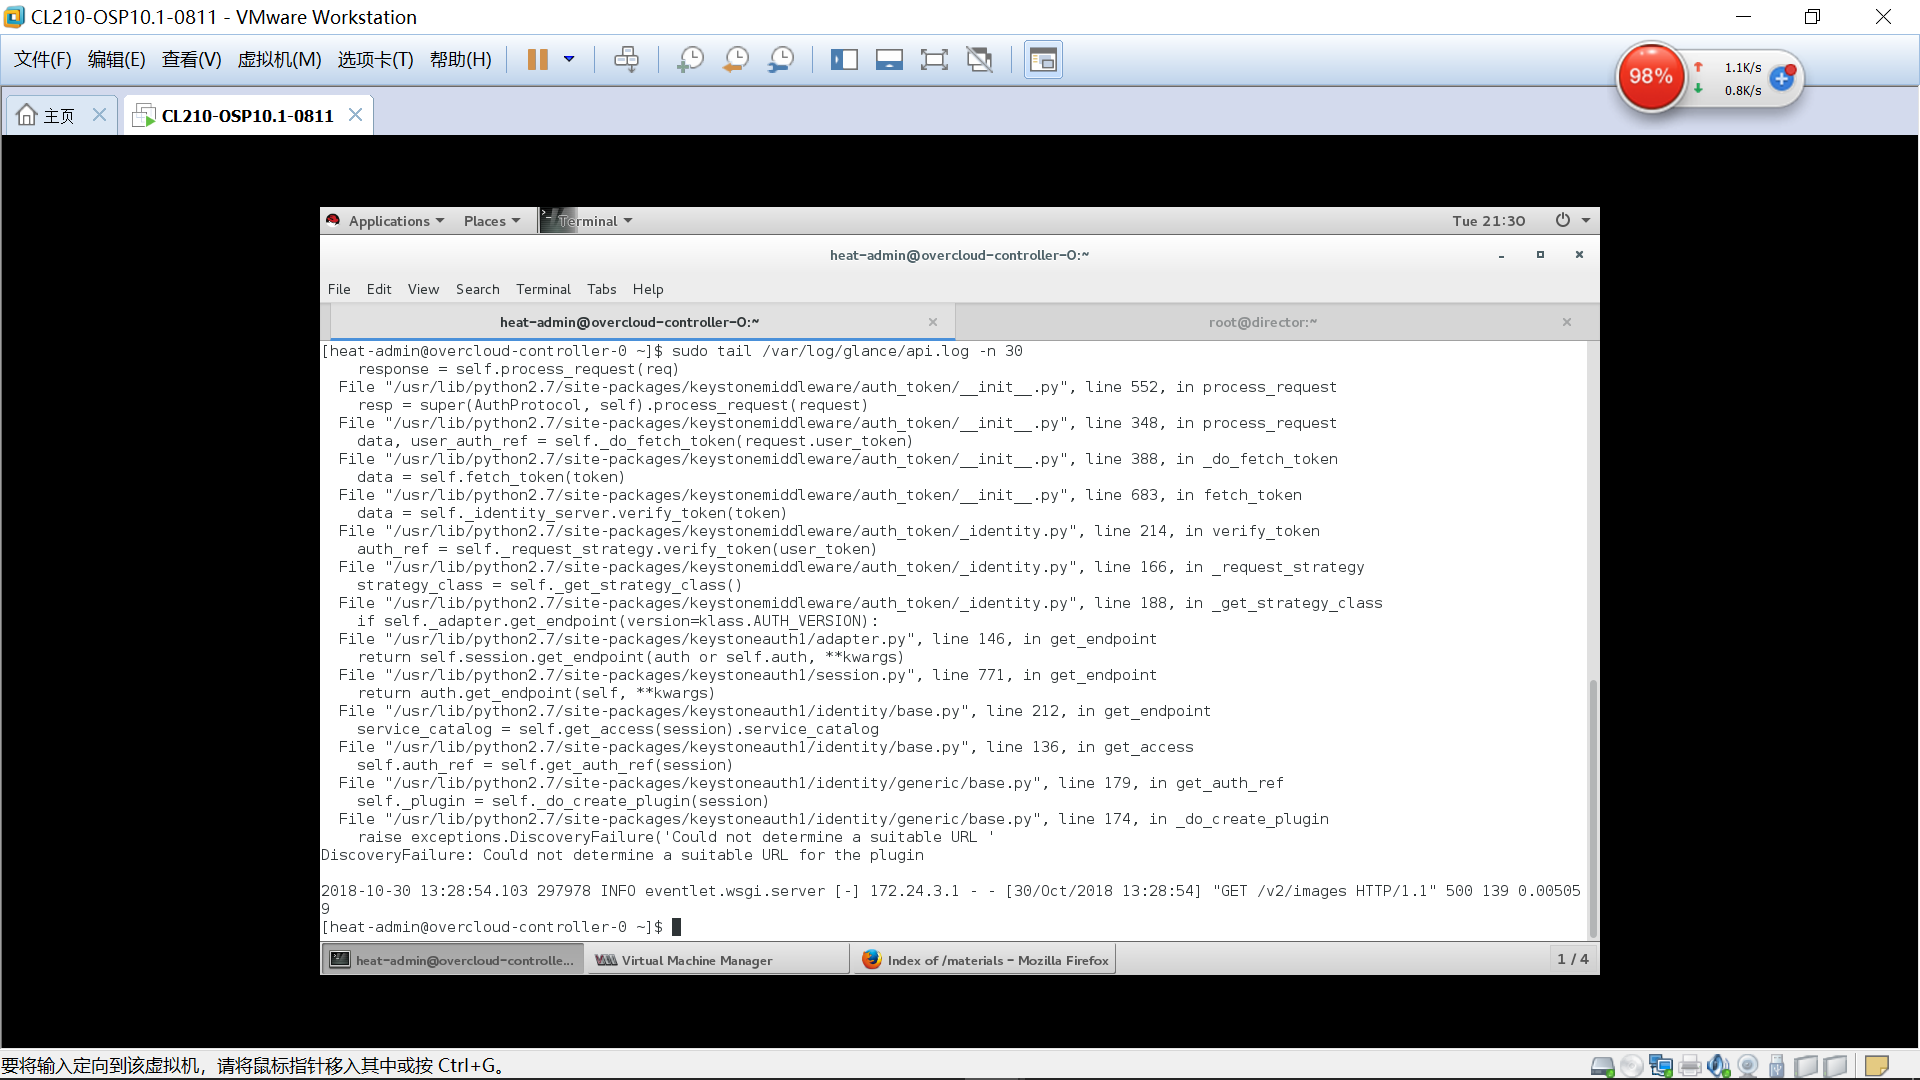Viewport: 1920px width, 1080px height.
Task: Open the power options dropdown arrow
Action: point(569,60)
